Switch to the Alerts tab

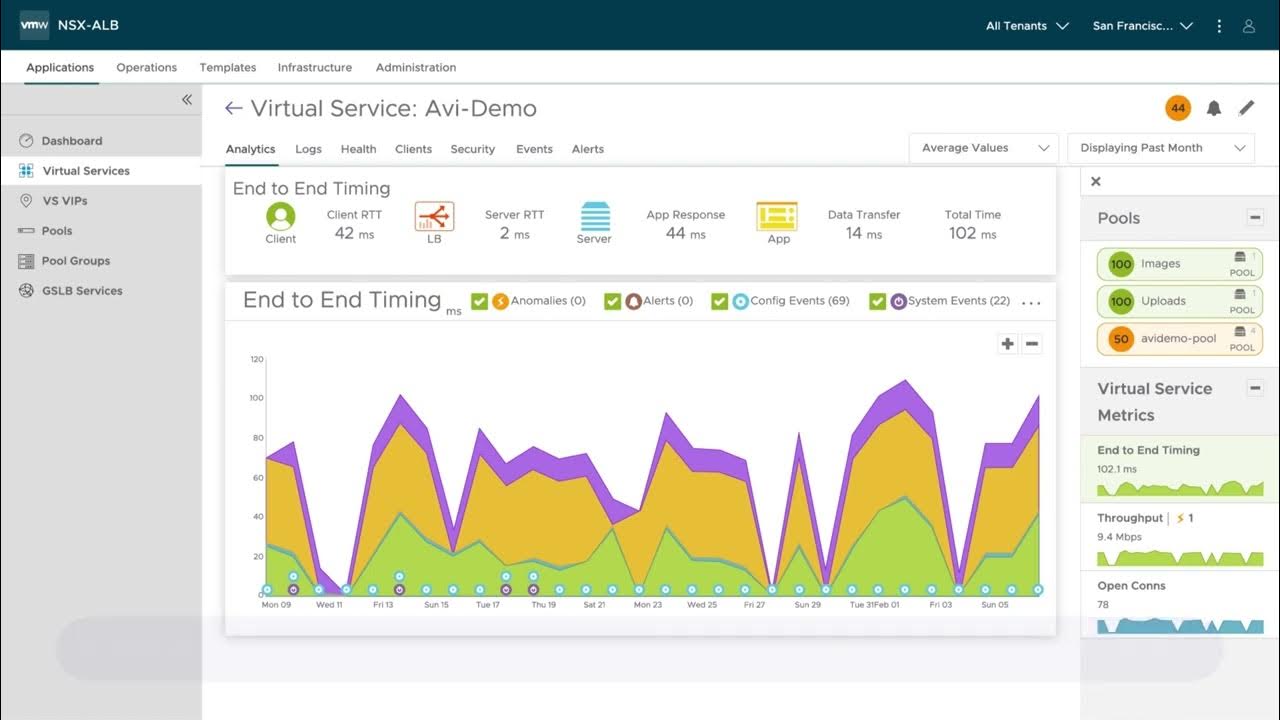(588, 149)
